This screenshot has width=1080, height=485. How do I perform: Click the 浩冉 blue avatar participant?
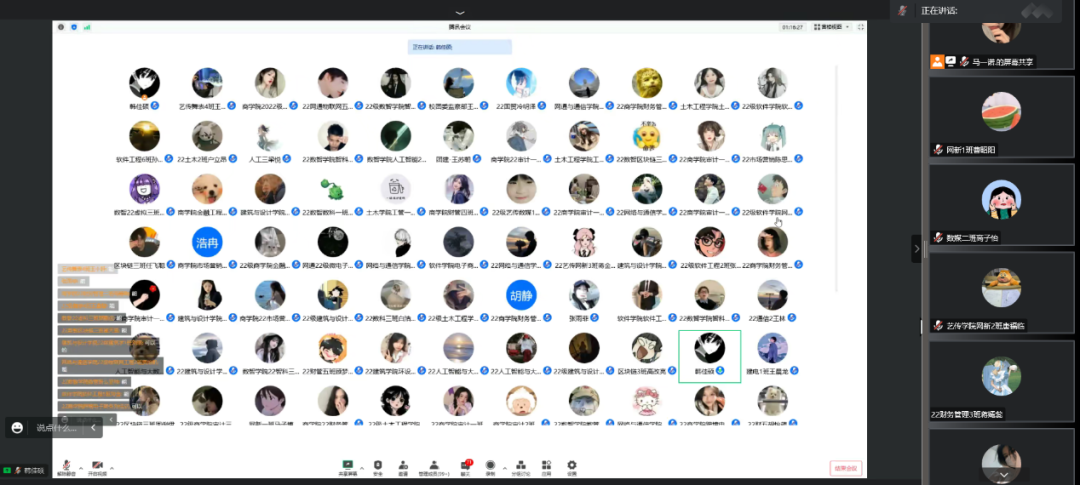[207, 242]
